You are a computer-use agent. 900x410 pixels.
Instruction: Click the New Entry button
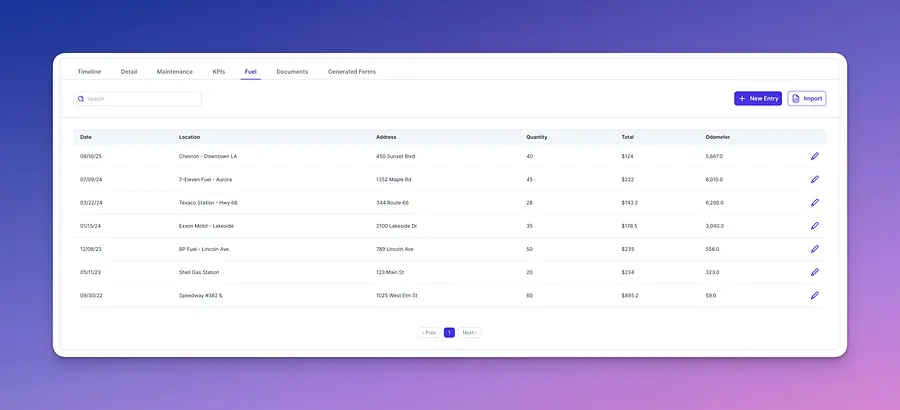(758, 99)
